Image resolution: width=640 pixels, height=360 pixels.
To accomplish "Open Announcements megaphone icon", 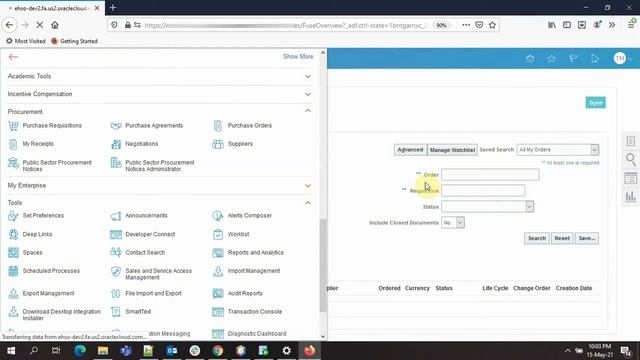I will click(x=116, y=216).
